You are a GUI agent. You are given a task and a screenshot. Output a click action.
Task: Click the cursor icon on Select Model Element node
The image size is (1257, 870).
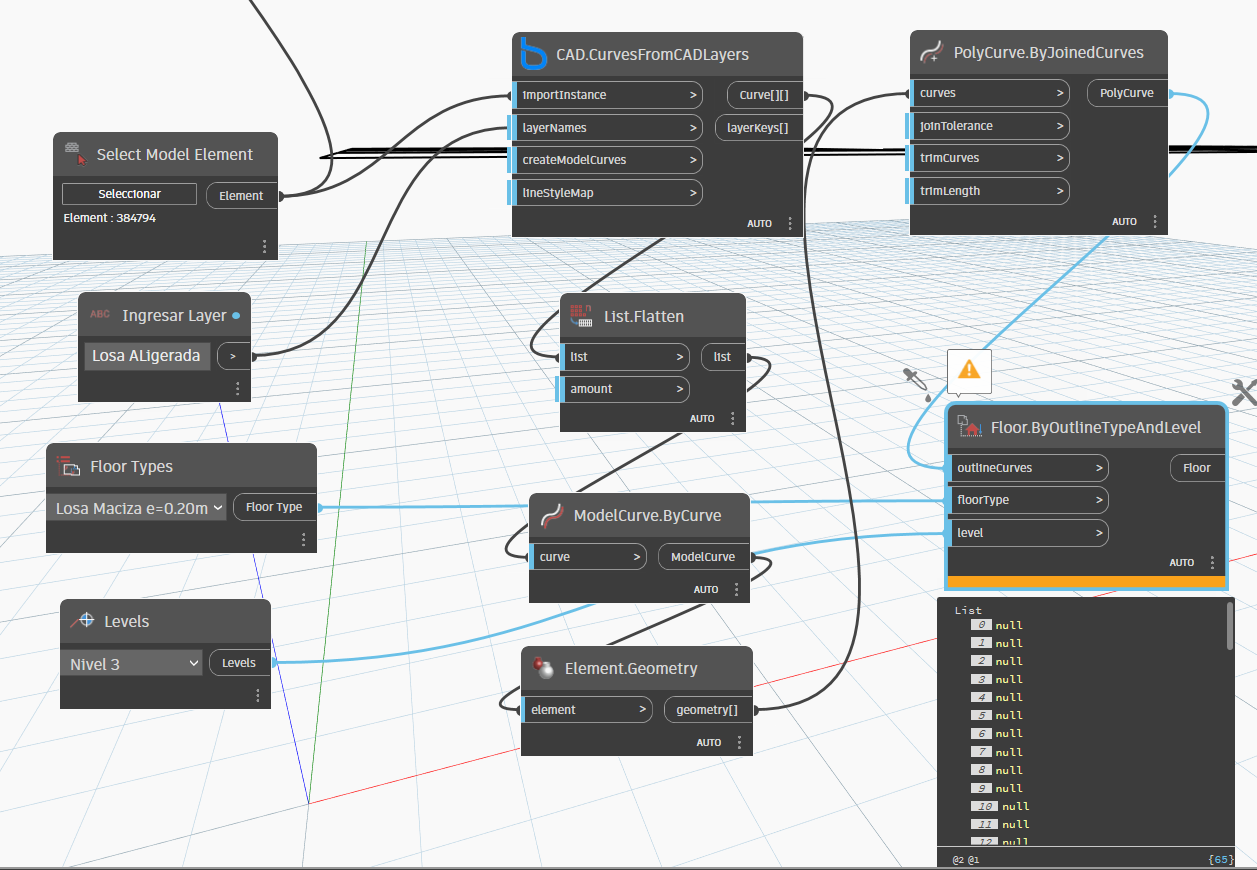pyautogui.click(x=73, y=154)
